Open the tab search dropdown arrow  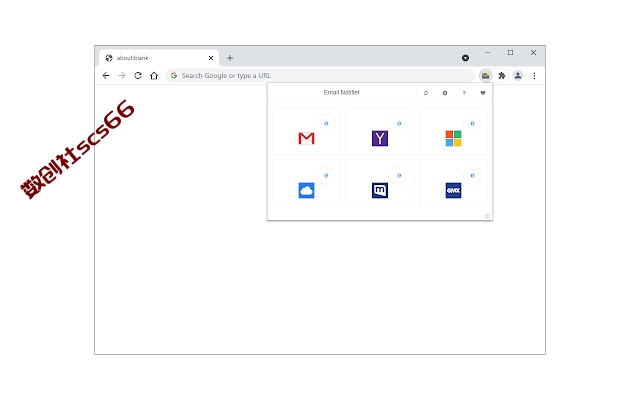(465, 58)
